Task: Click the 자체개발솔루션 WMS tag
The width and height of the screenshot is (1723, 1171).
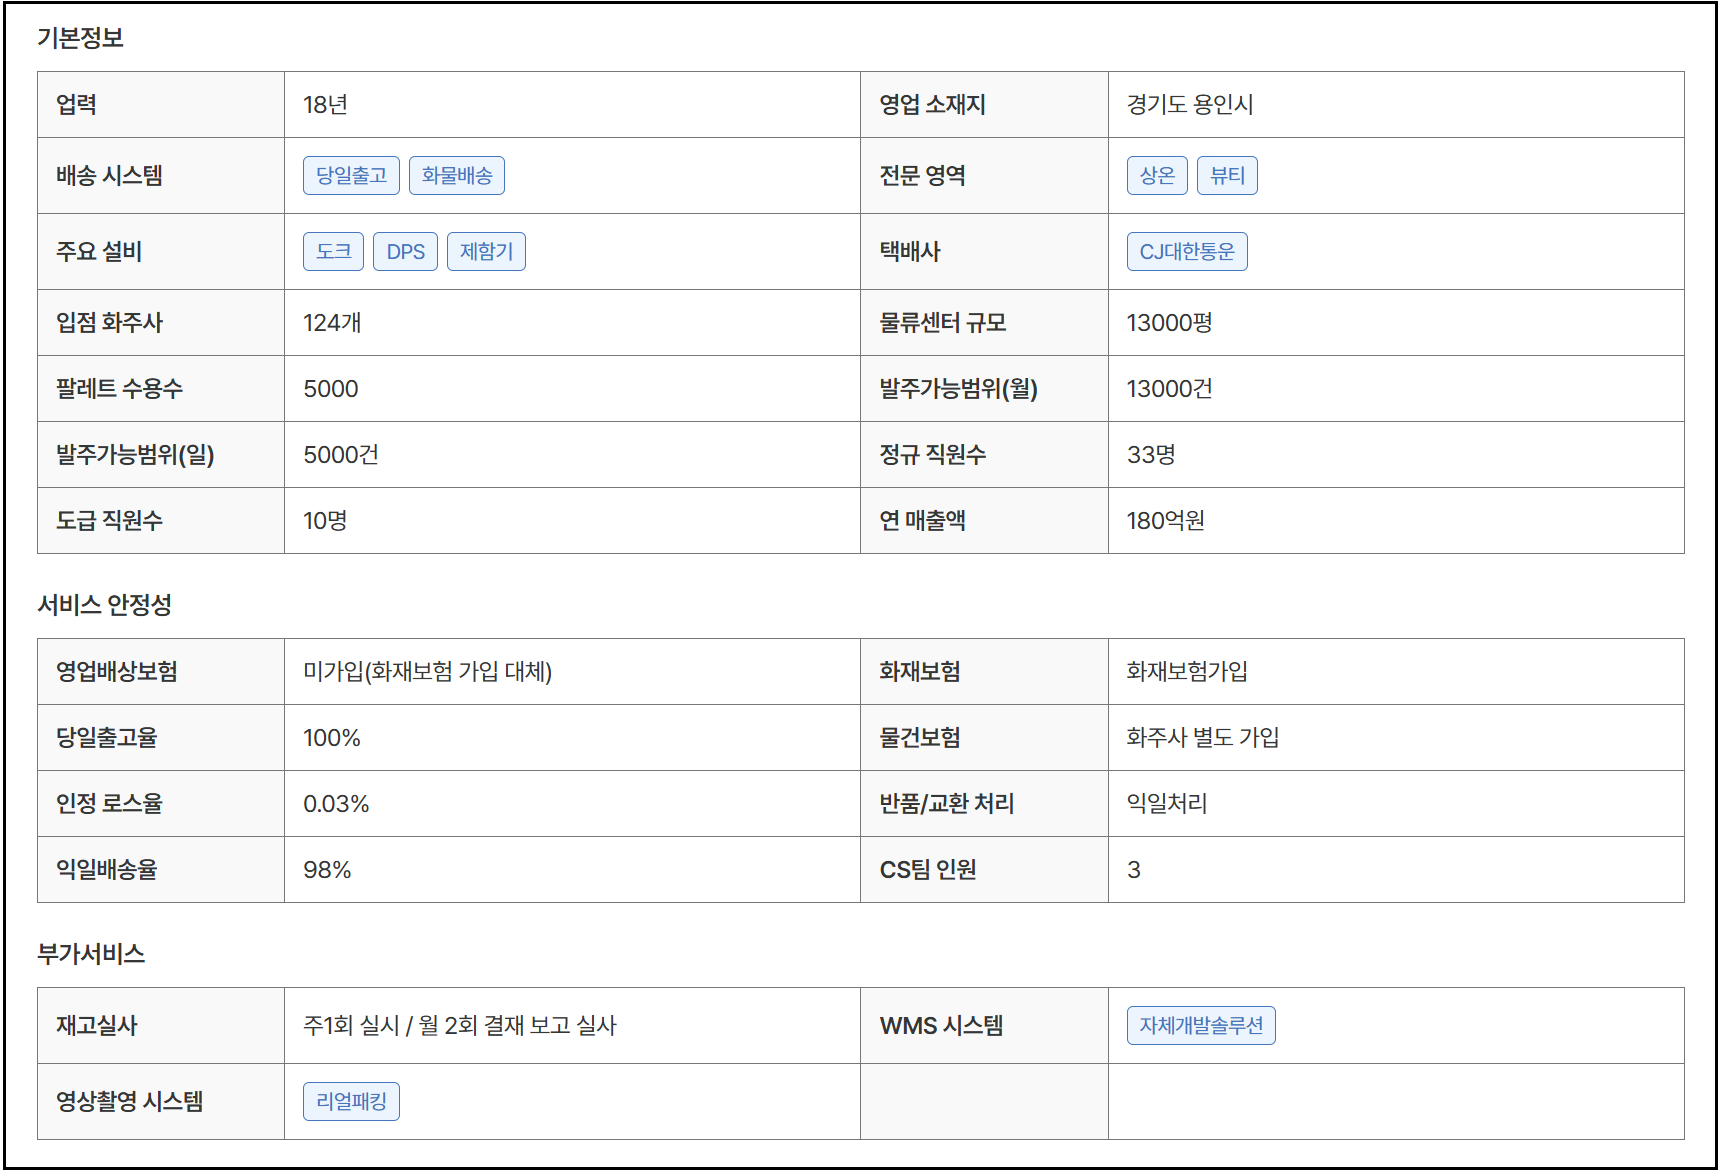Action: point(1200,1026)
